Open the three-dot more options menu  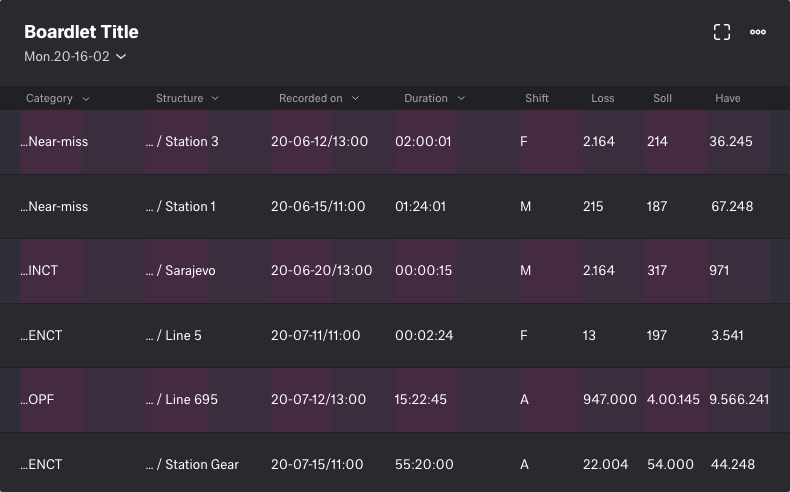[758, 32]
